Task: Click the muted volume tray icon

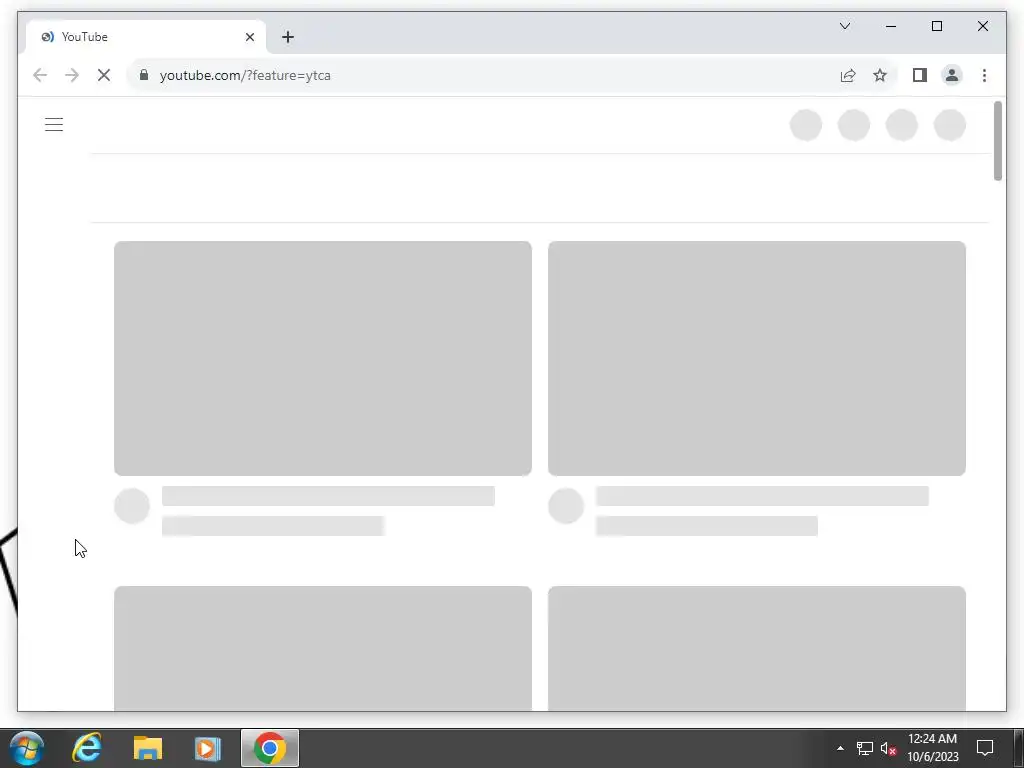Action: (888, 748)
